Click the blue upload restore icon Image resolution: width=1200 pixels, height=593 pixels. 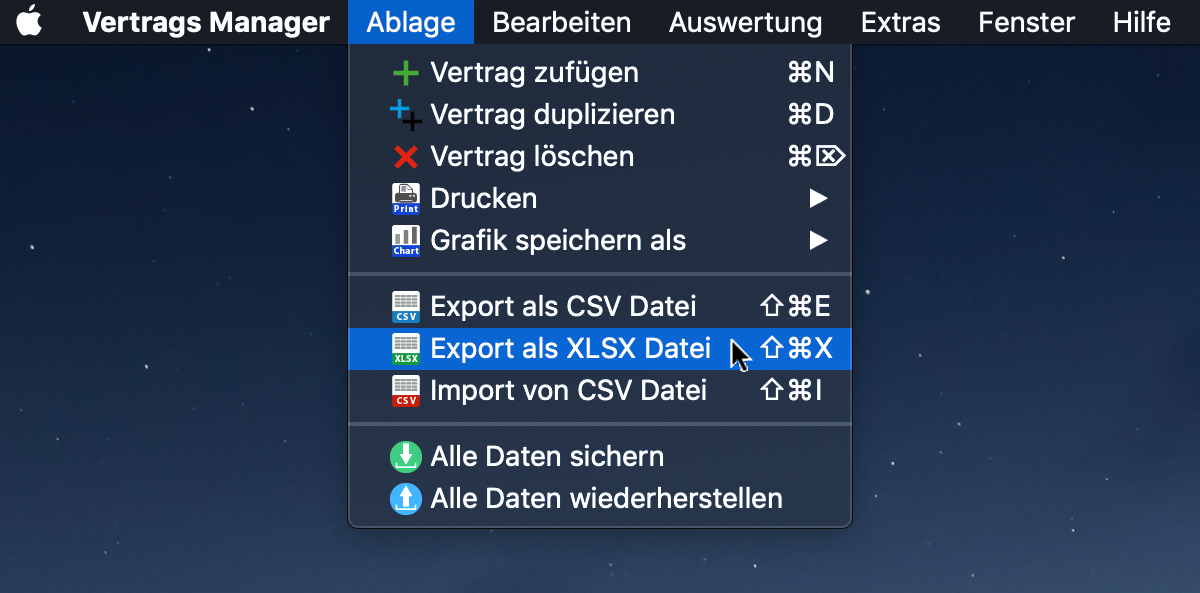[x=405, y=498]
